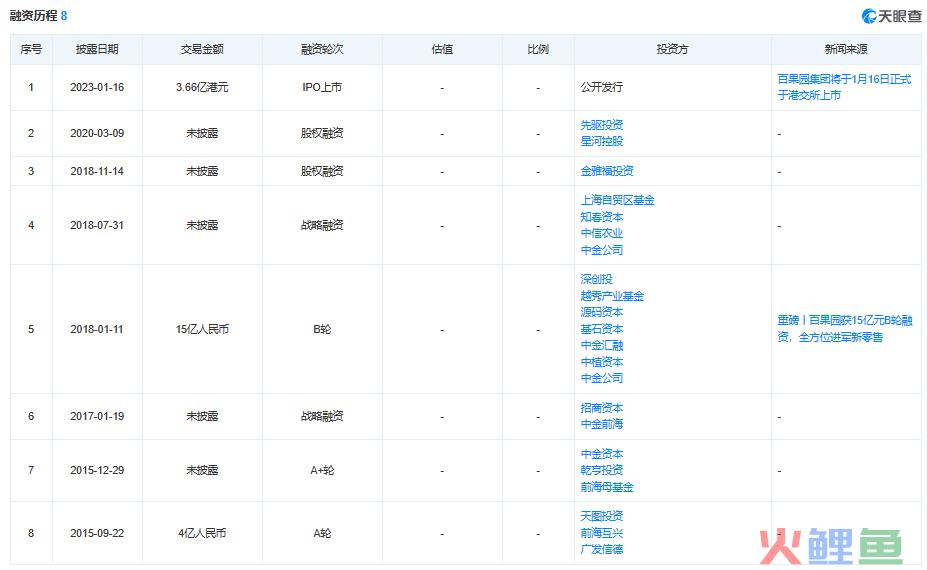927x570 pixels.
Task: Open investor link 基石资本
Action: (x=601, y=329)
